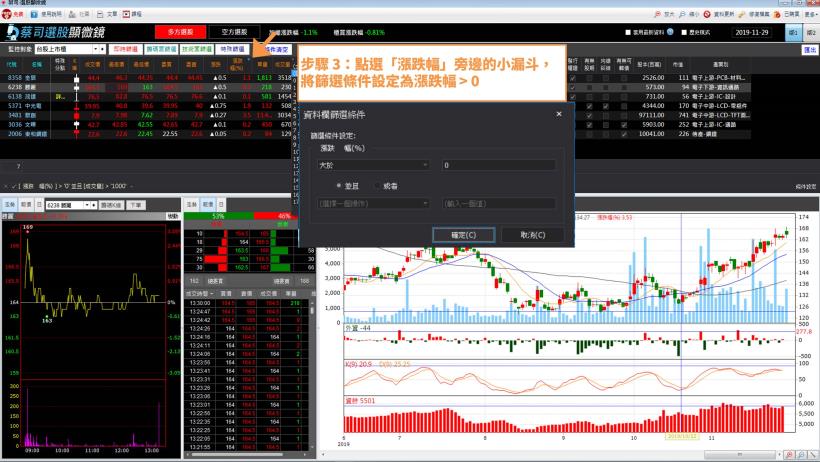Click filter value input field showing 0

(x=498, y=165)
